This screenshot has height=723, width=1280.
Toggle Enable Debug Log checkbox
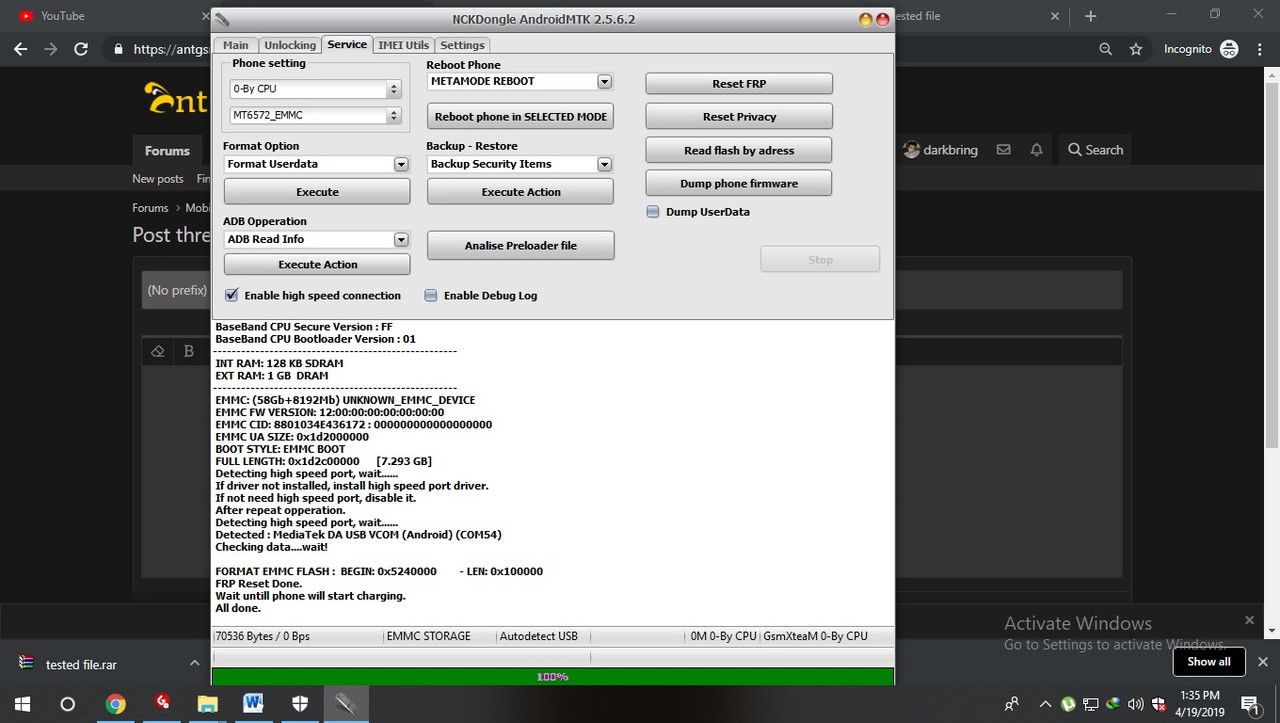pos(431,295)
